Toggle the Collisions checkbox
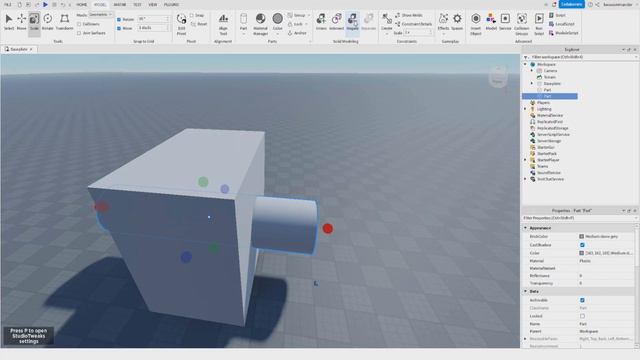Viewport: 640px width, 360px height. [79, 24]
